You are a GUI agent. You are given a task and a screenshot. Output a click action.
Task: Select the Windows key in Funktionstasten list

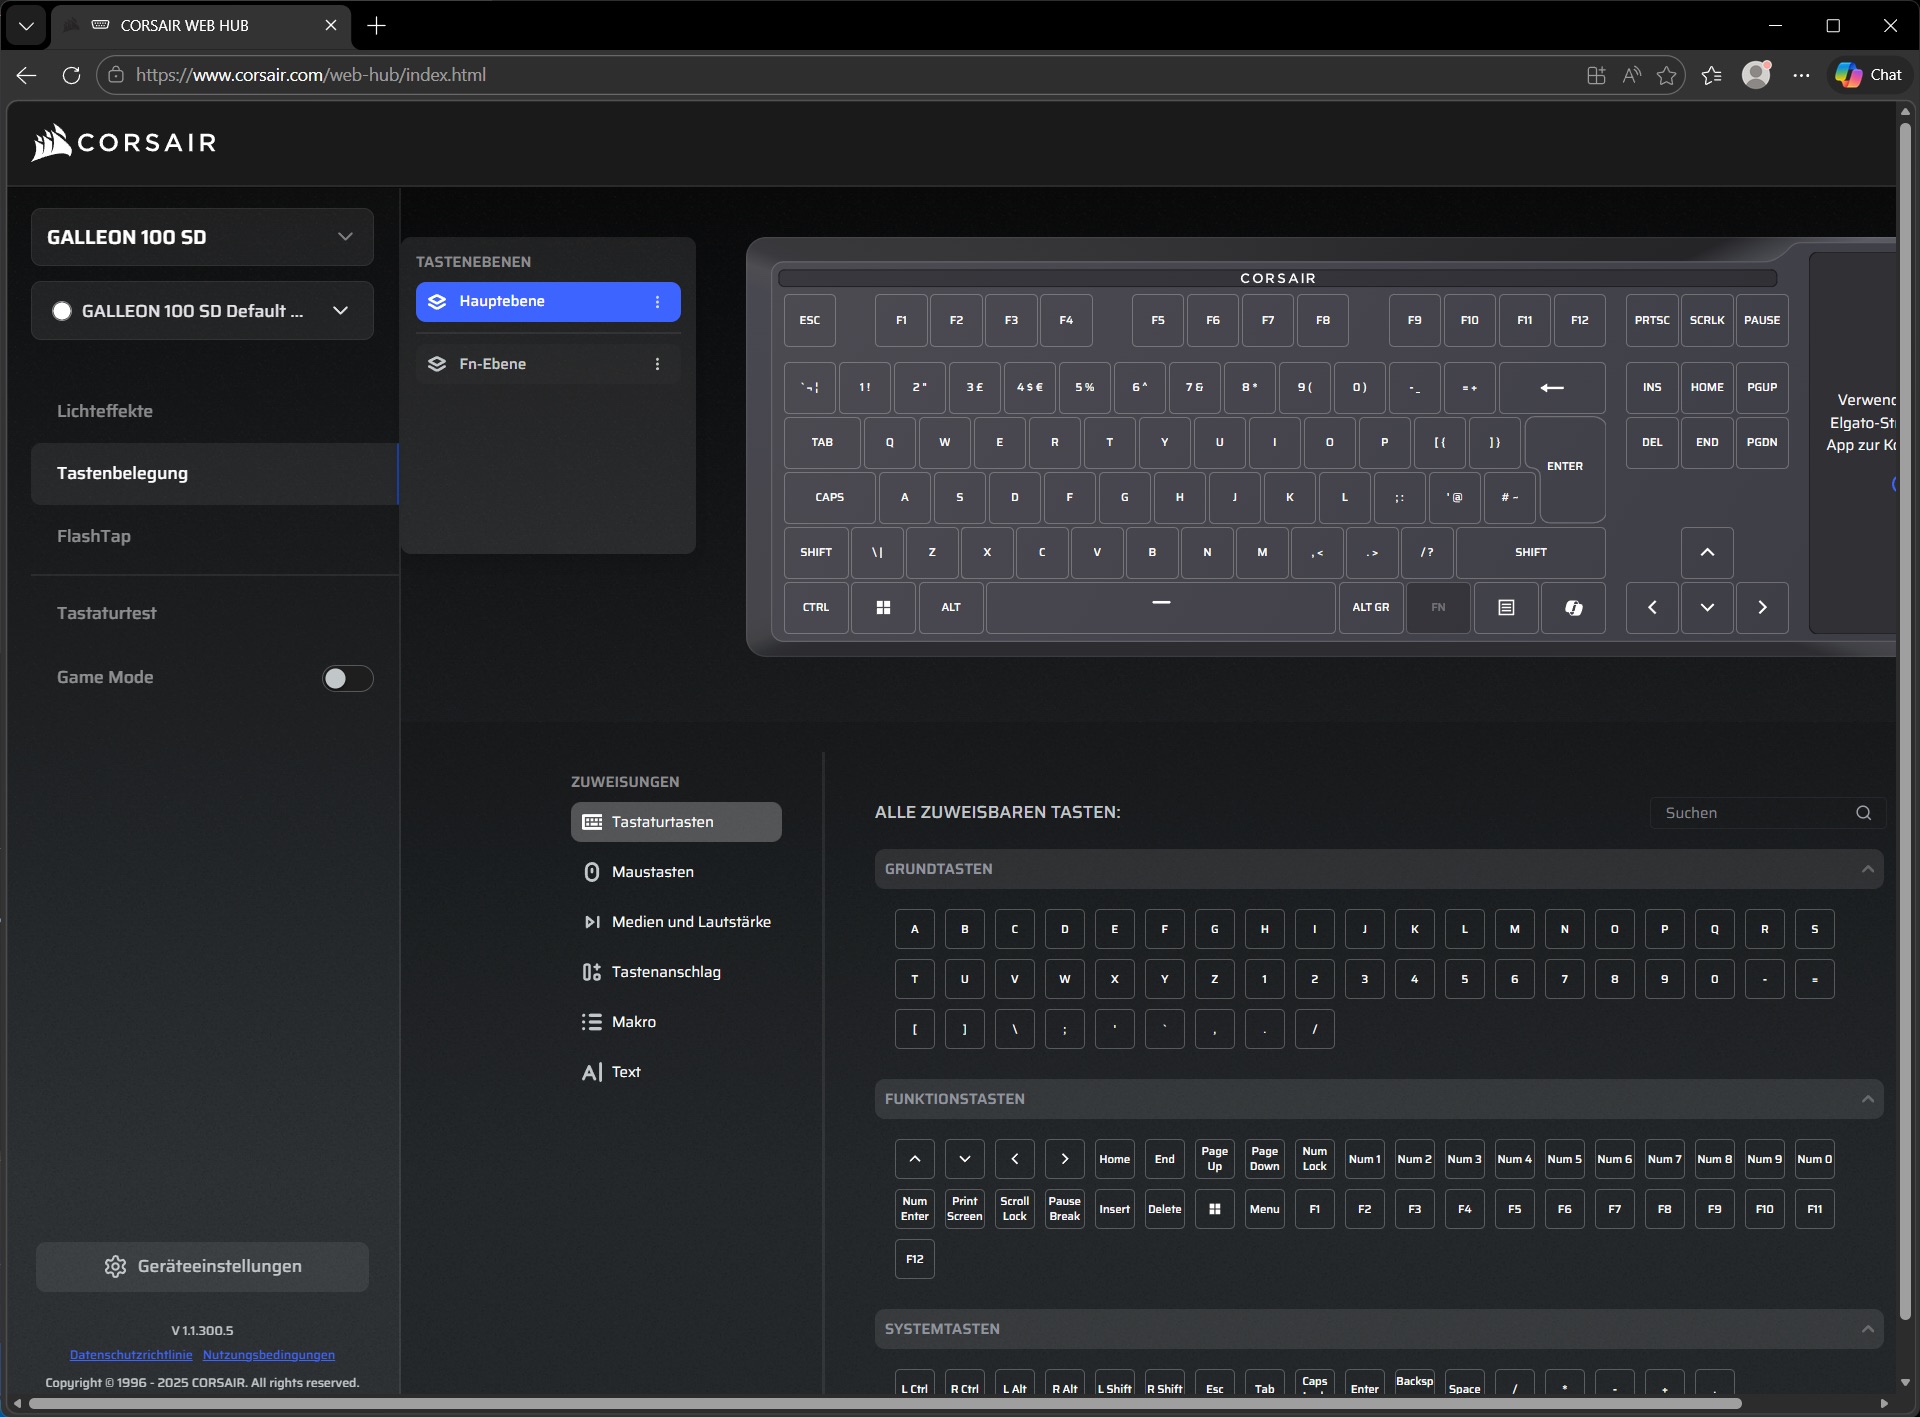click(1214, 1209)
